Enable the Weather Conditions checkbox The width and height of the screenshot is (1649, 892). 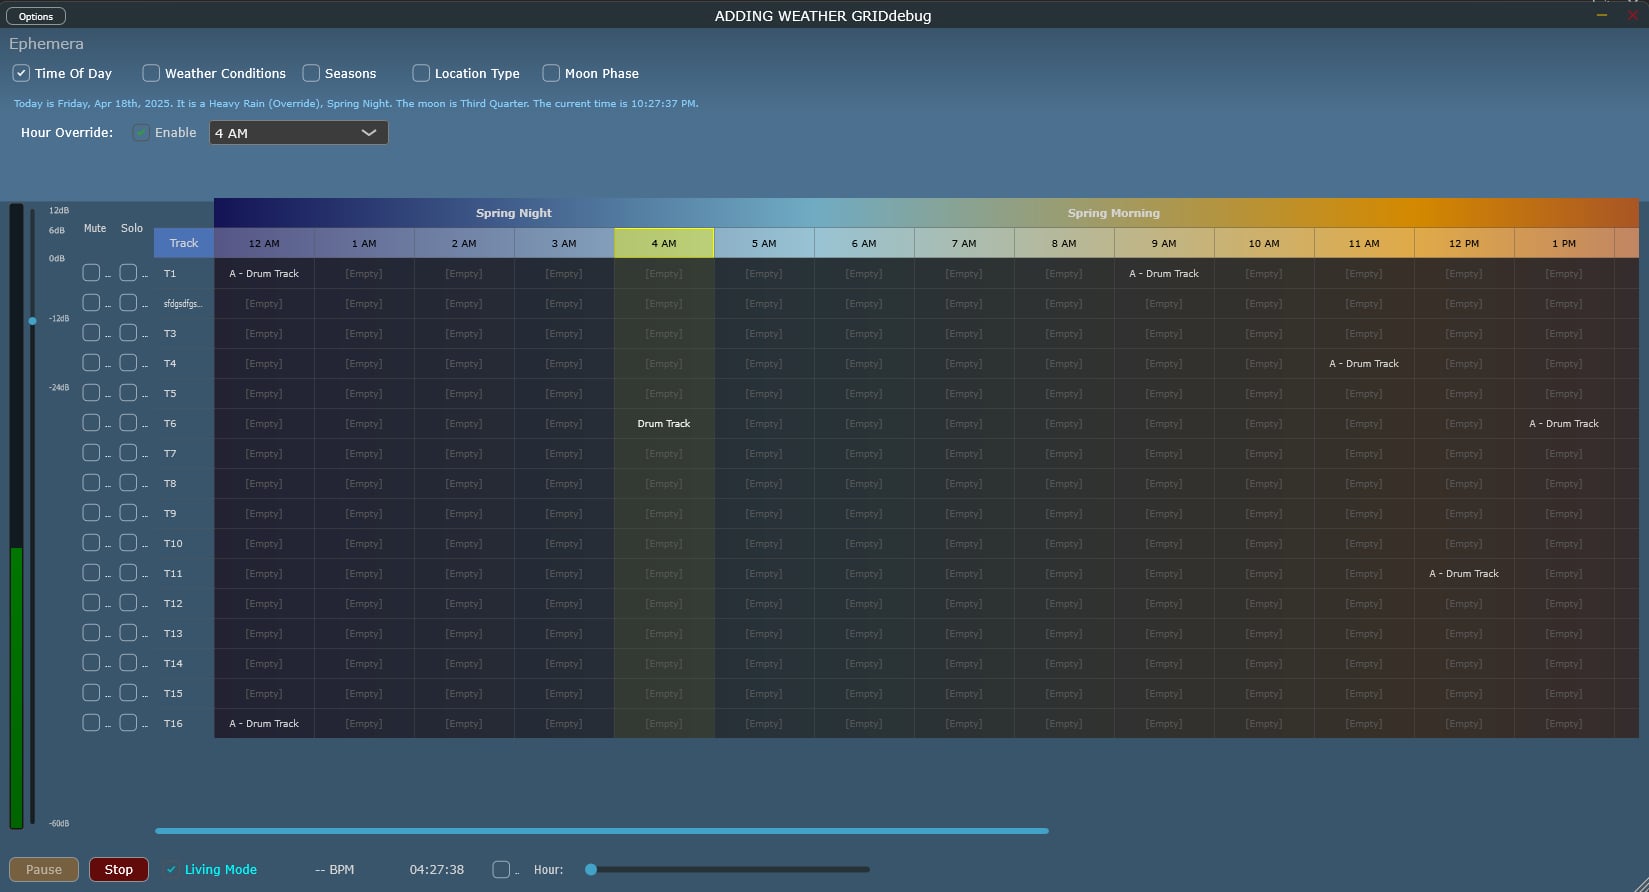click(151, 73)
